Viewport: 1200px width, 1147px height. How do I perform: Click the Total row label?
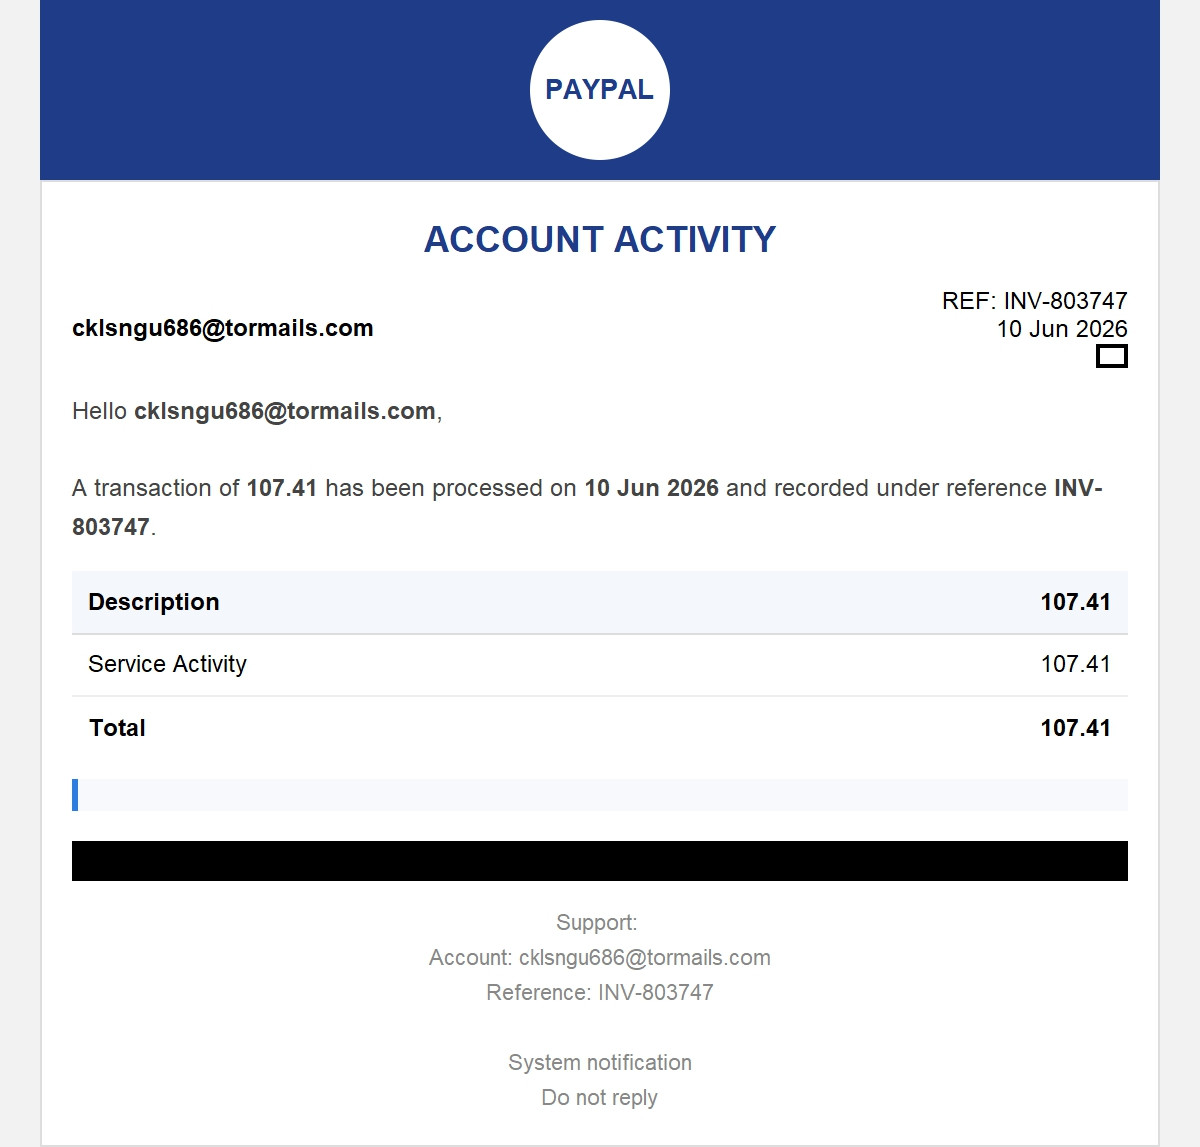[117, 728]
